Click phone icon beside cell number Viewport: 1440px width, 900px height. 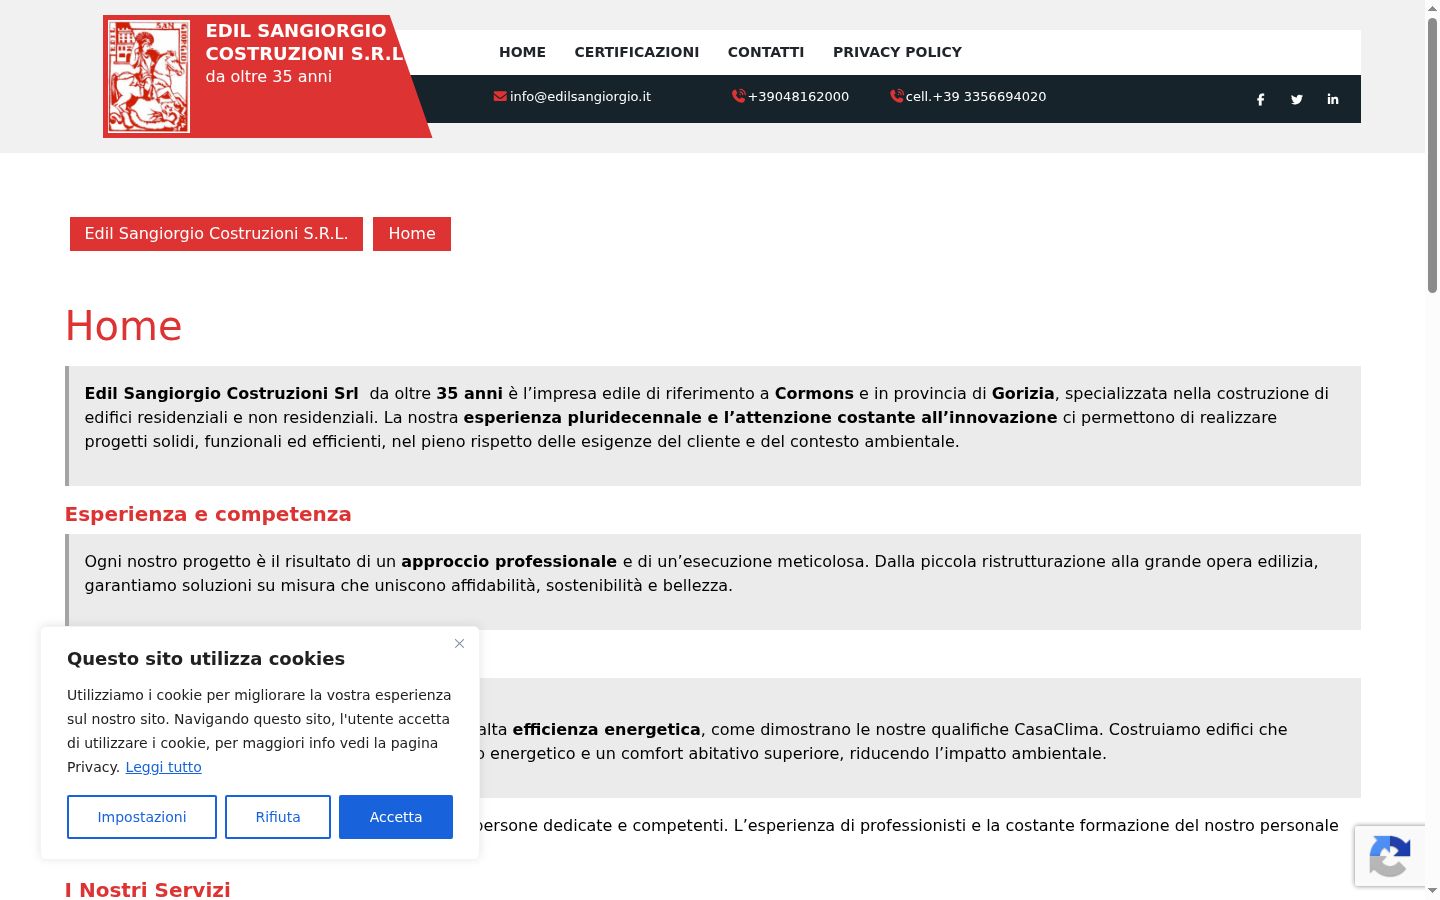click(897, 96)
